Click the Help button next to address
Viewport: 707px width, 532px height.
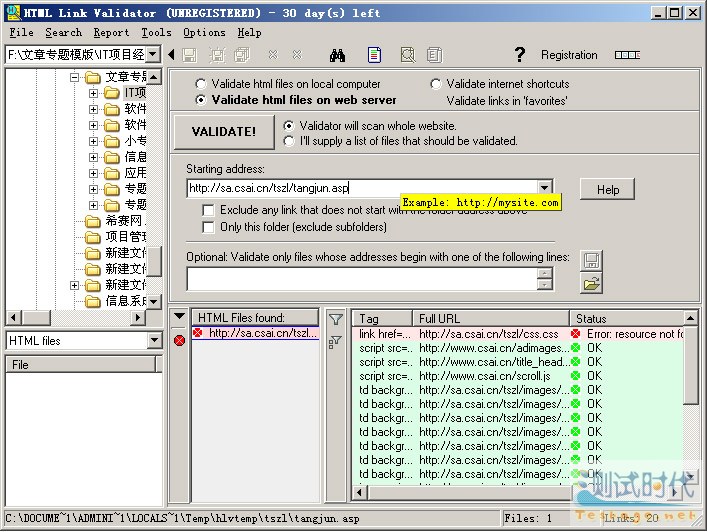tap(607, 189)
